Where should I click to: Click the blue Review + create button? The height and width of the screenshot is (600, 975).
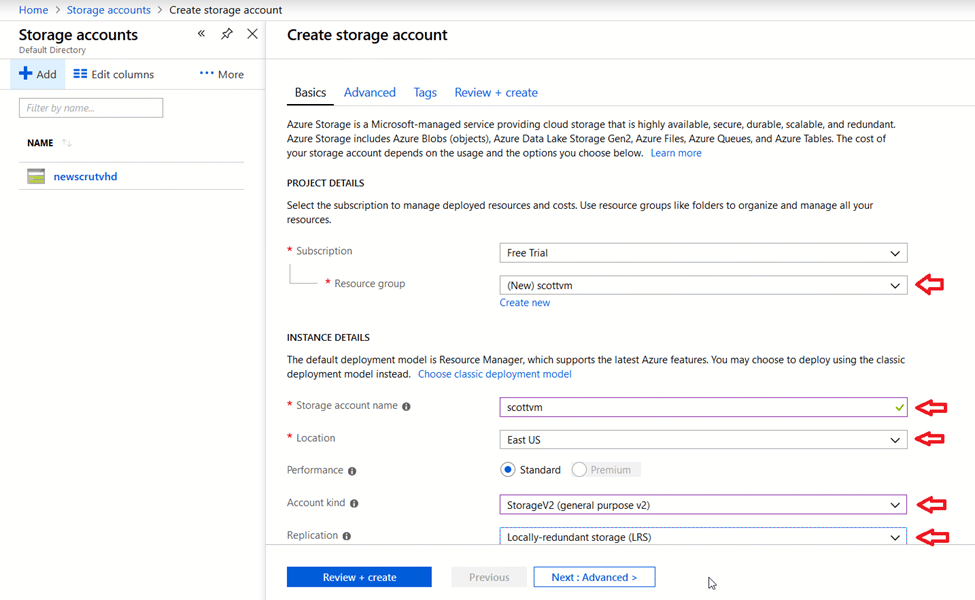point(359,577)
